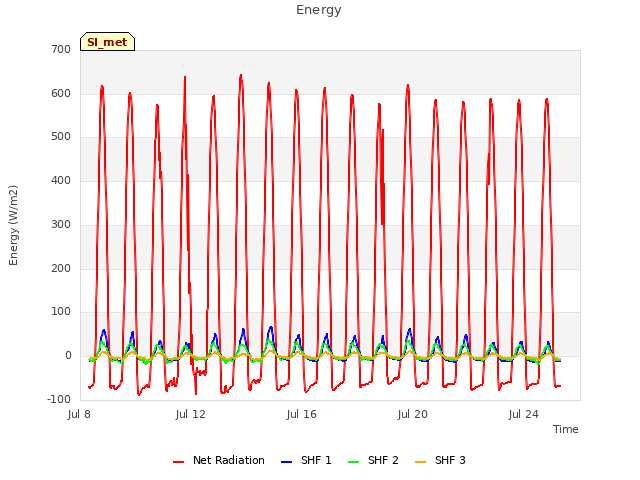The width and height of the screenshot is (640, 480).
Task: Toggle SHF 3 legend entry
Action: click(x=440, y=460)
